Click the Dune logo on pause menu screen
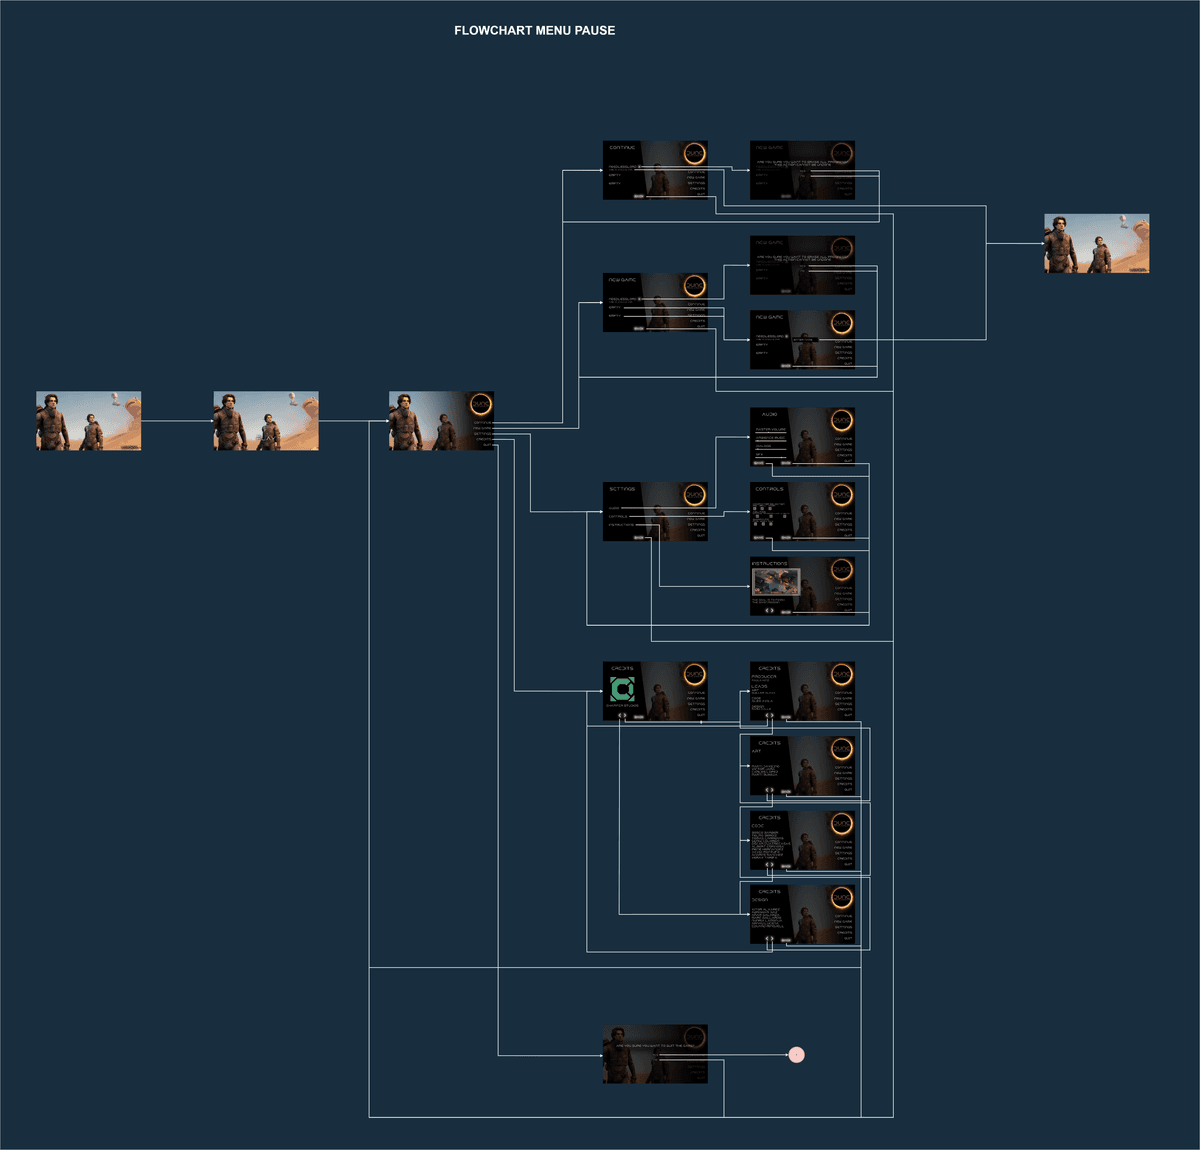1200x1150 pixels. [481, 405]
